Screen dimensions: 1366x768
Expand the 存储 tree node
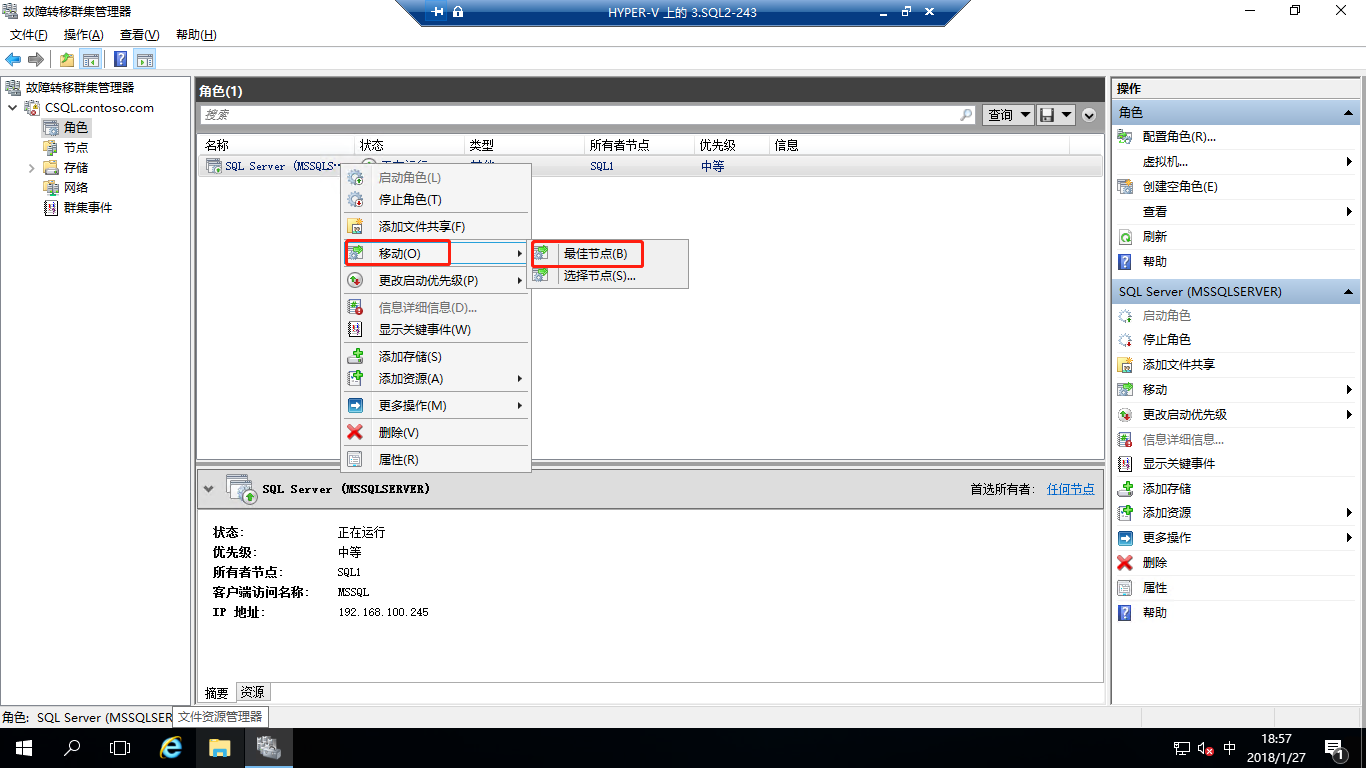tap(32, 167)
